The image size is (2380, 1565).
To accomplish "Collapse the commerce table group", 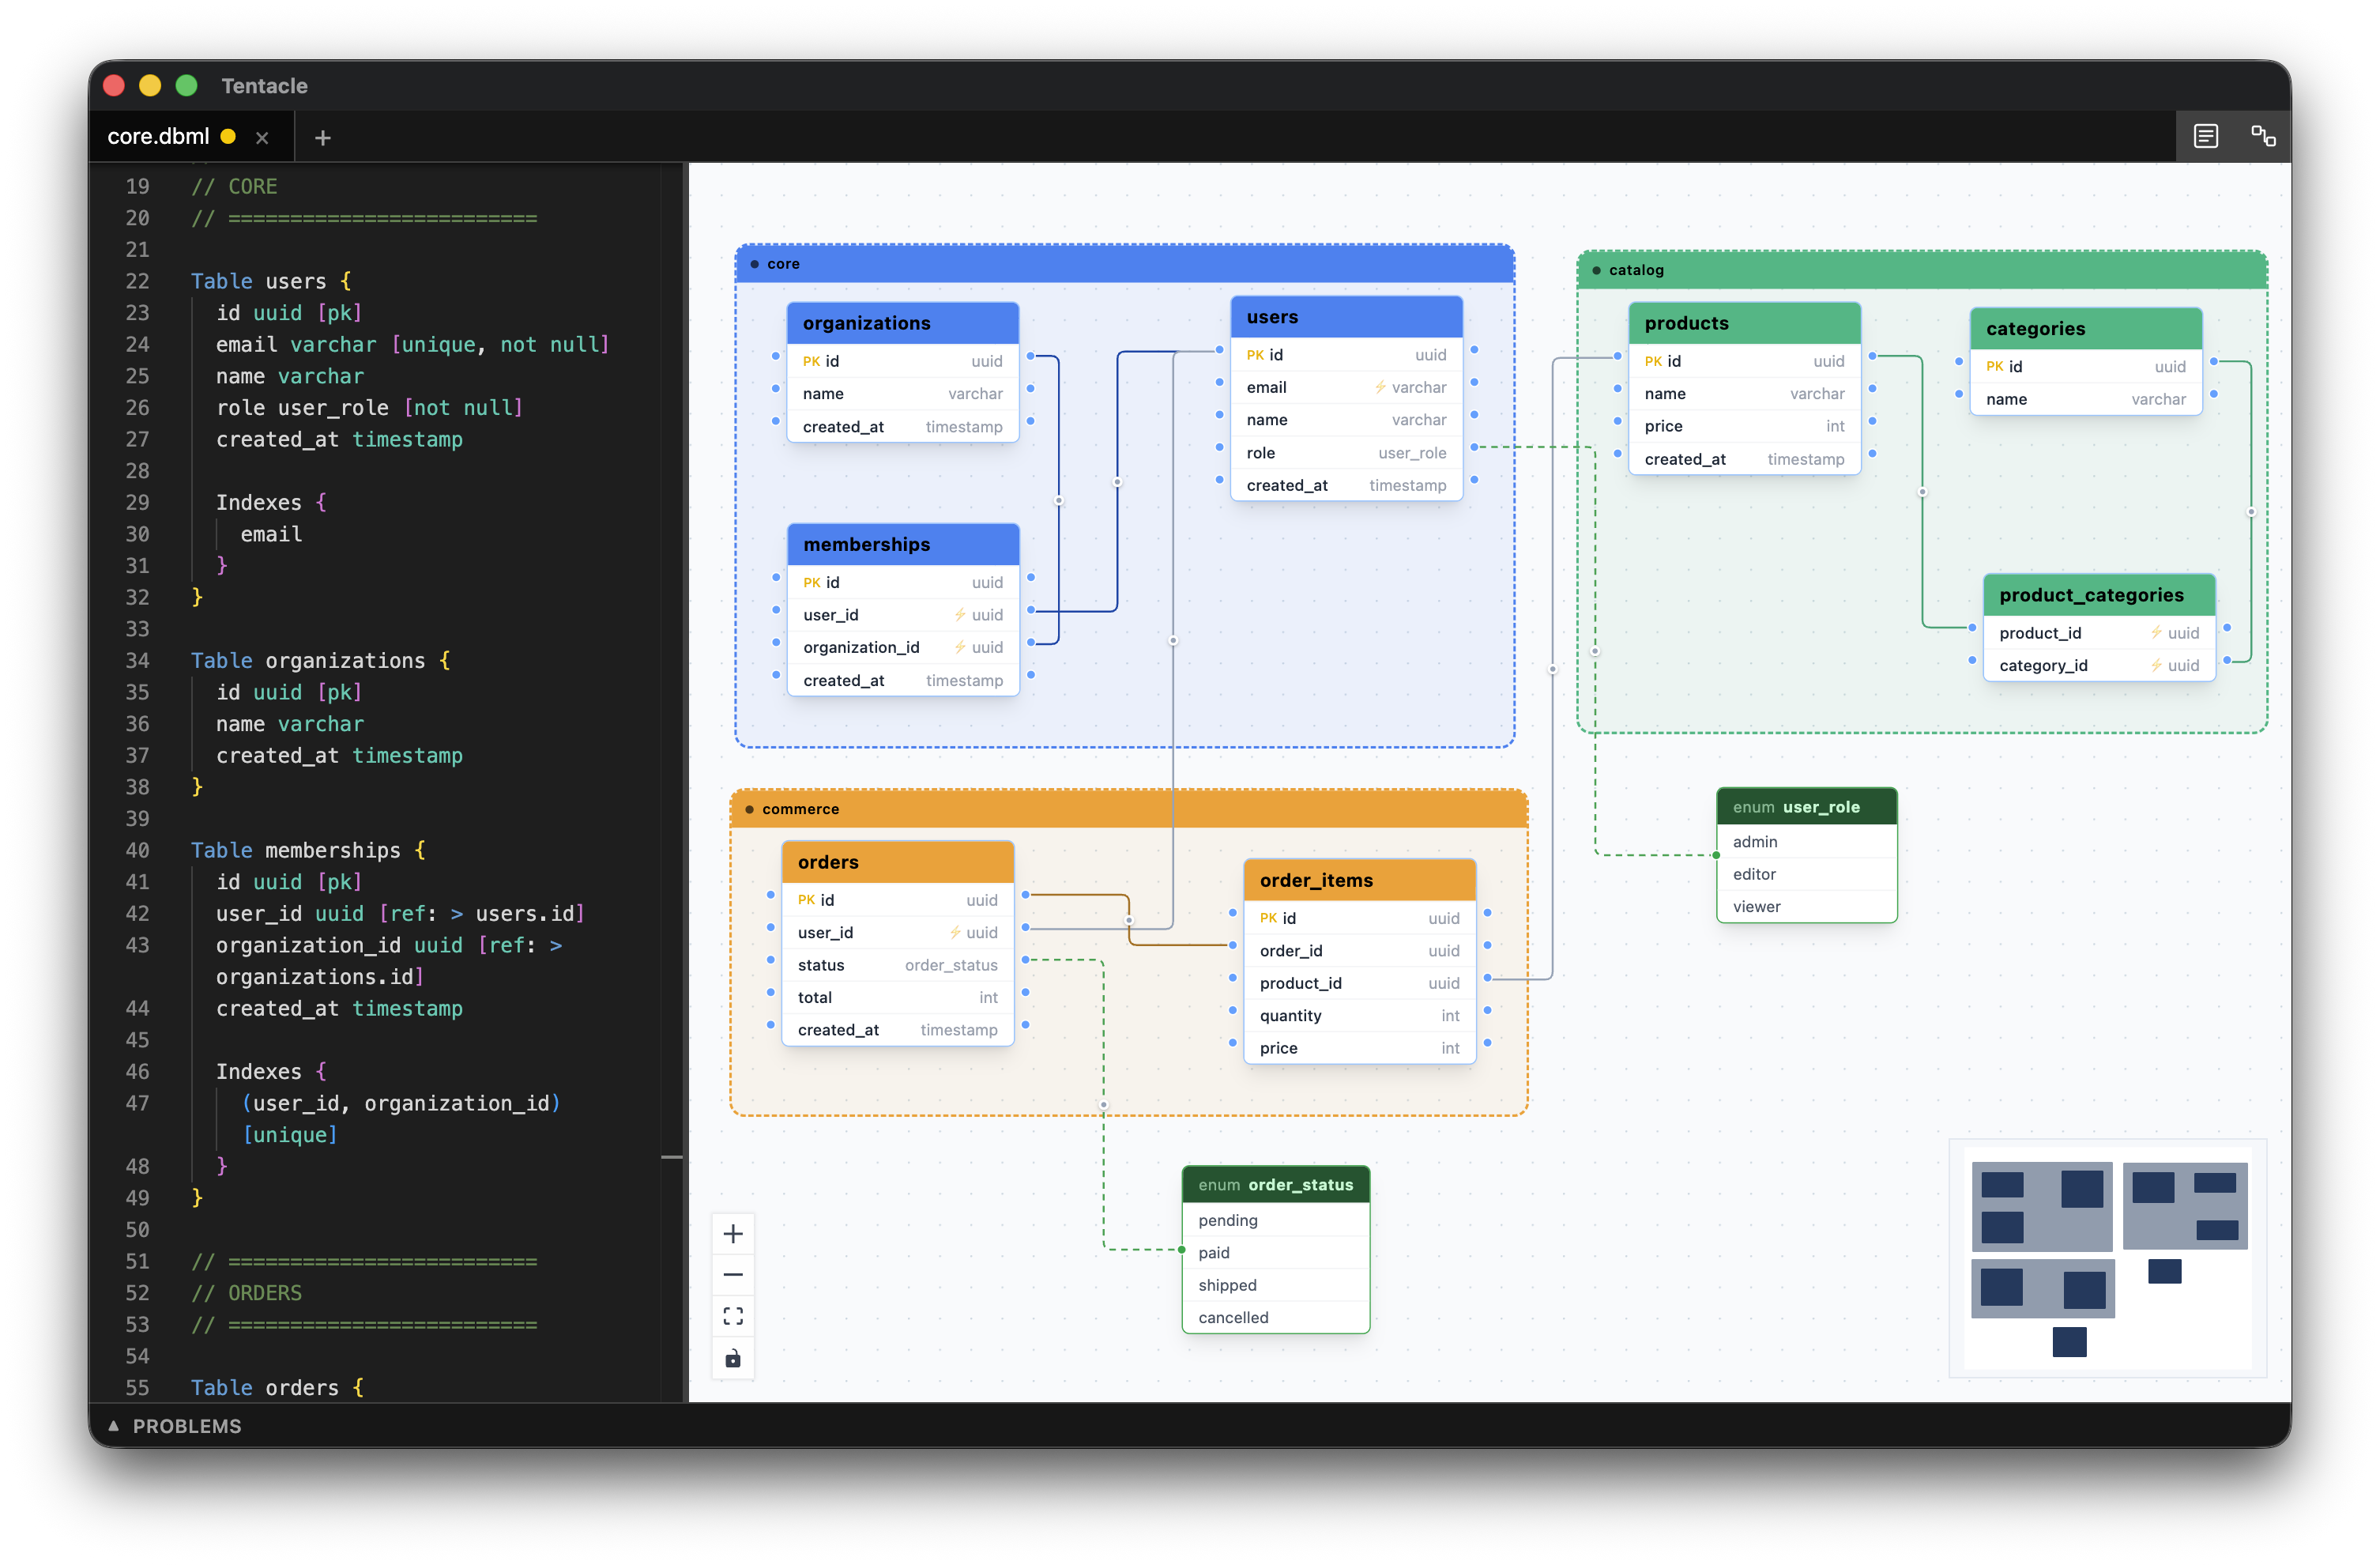I will click(x=749, y=809).
